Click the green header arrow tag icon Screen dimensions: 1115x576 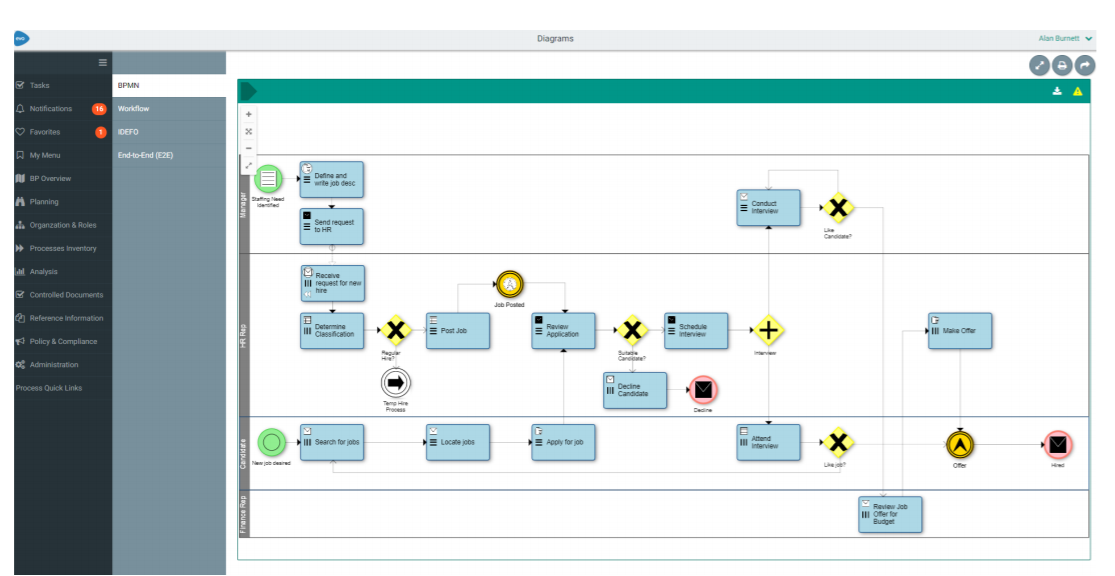[x=249, y=91]
